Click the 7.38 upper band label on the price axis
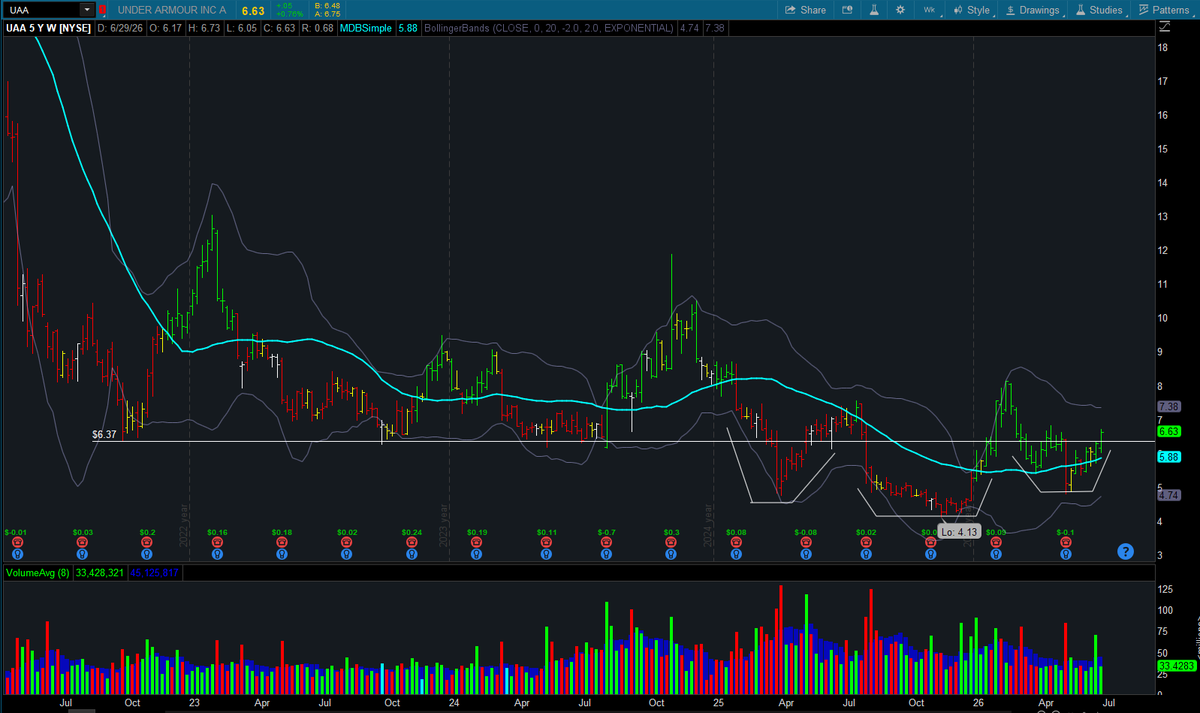This screenshot has height=713, width=1200. (1171, 407)
